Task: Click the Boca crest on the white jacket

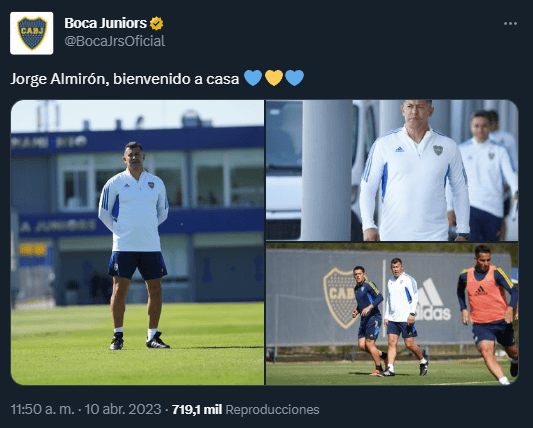Action: click(438, 150)
